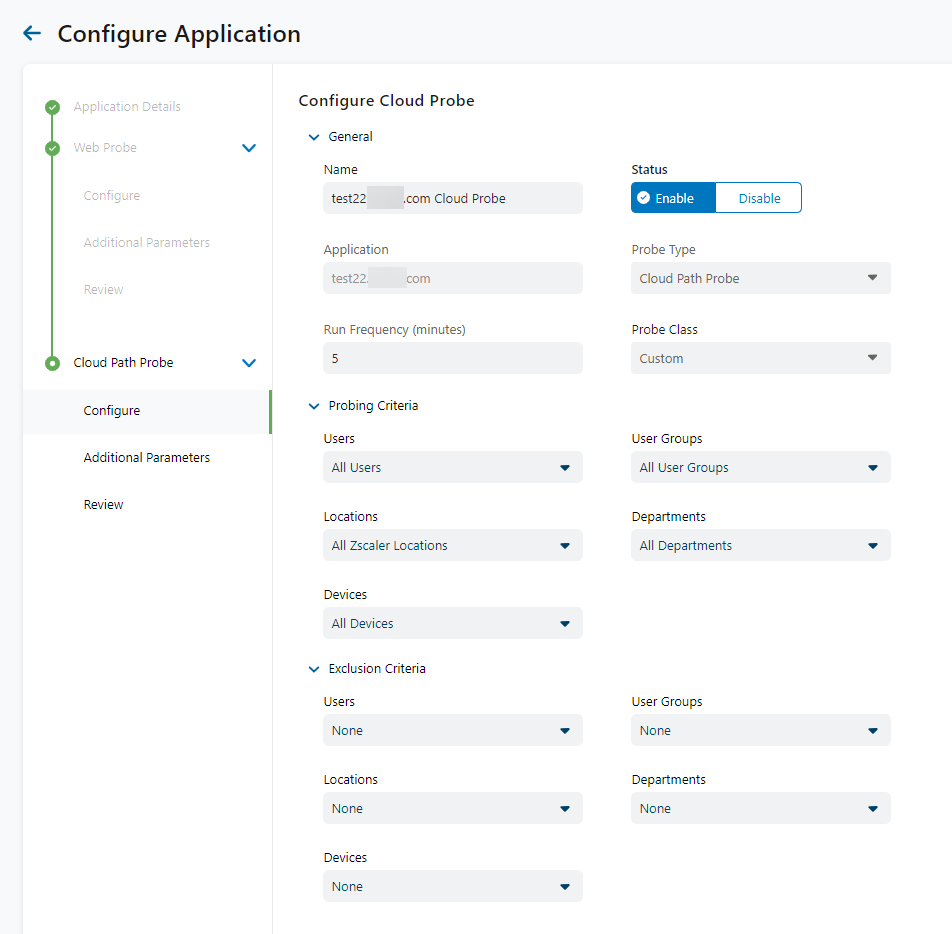This screenshot has width=952, height=934.
Task: Click the Application Details green check step icon
Action: 53,107
